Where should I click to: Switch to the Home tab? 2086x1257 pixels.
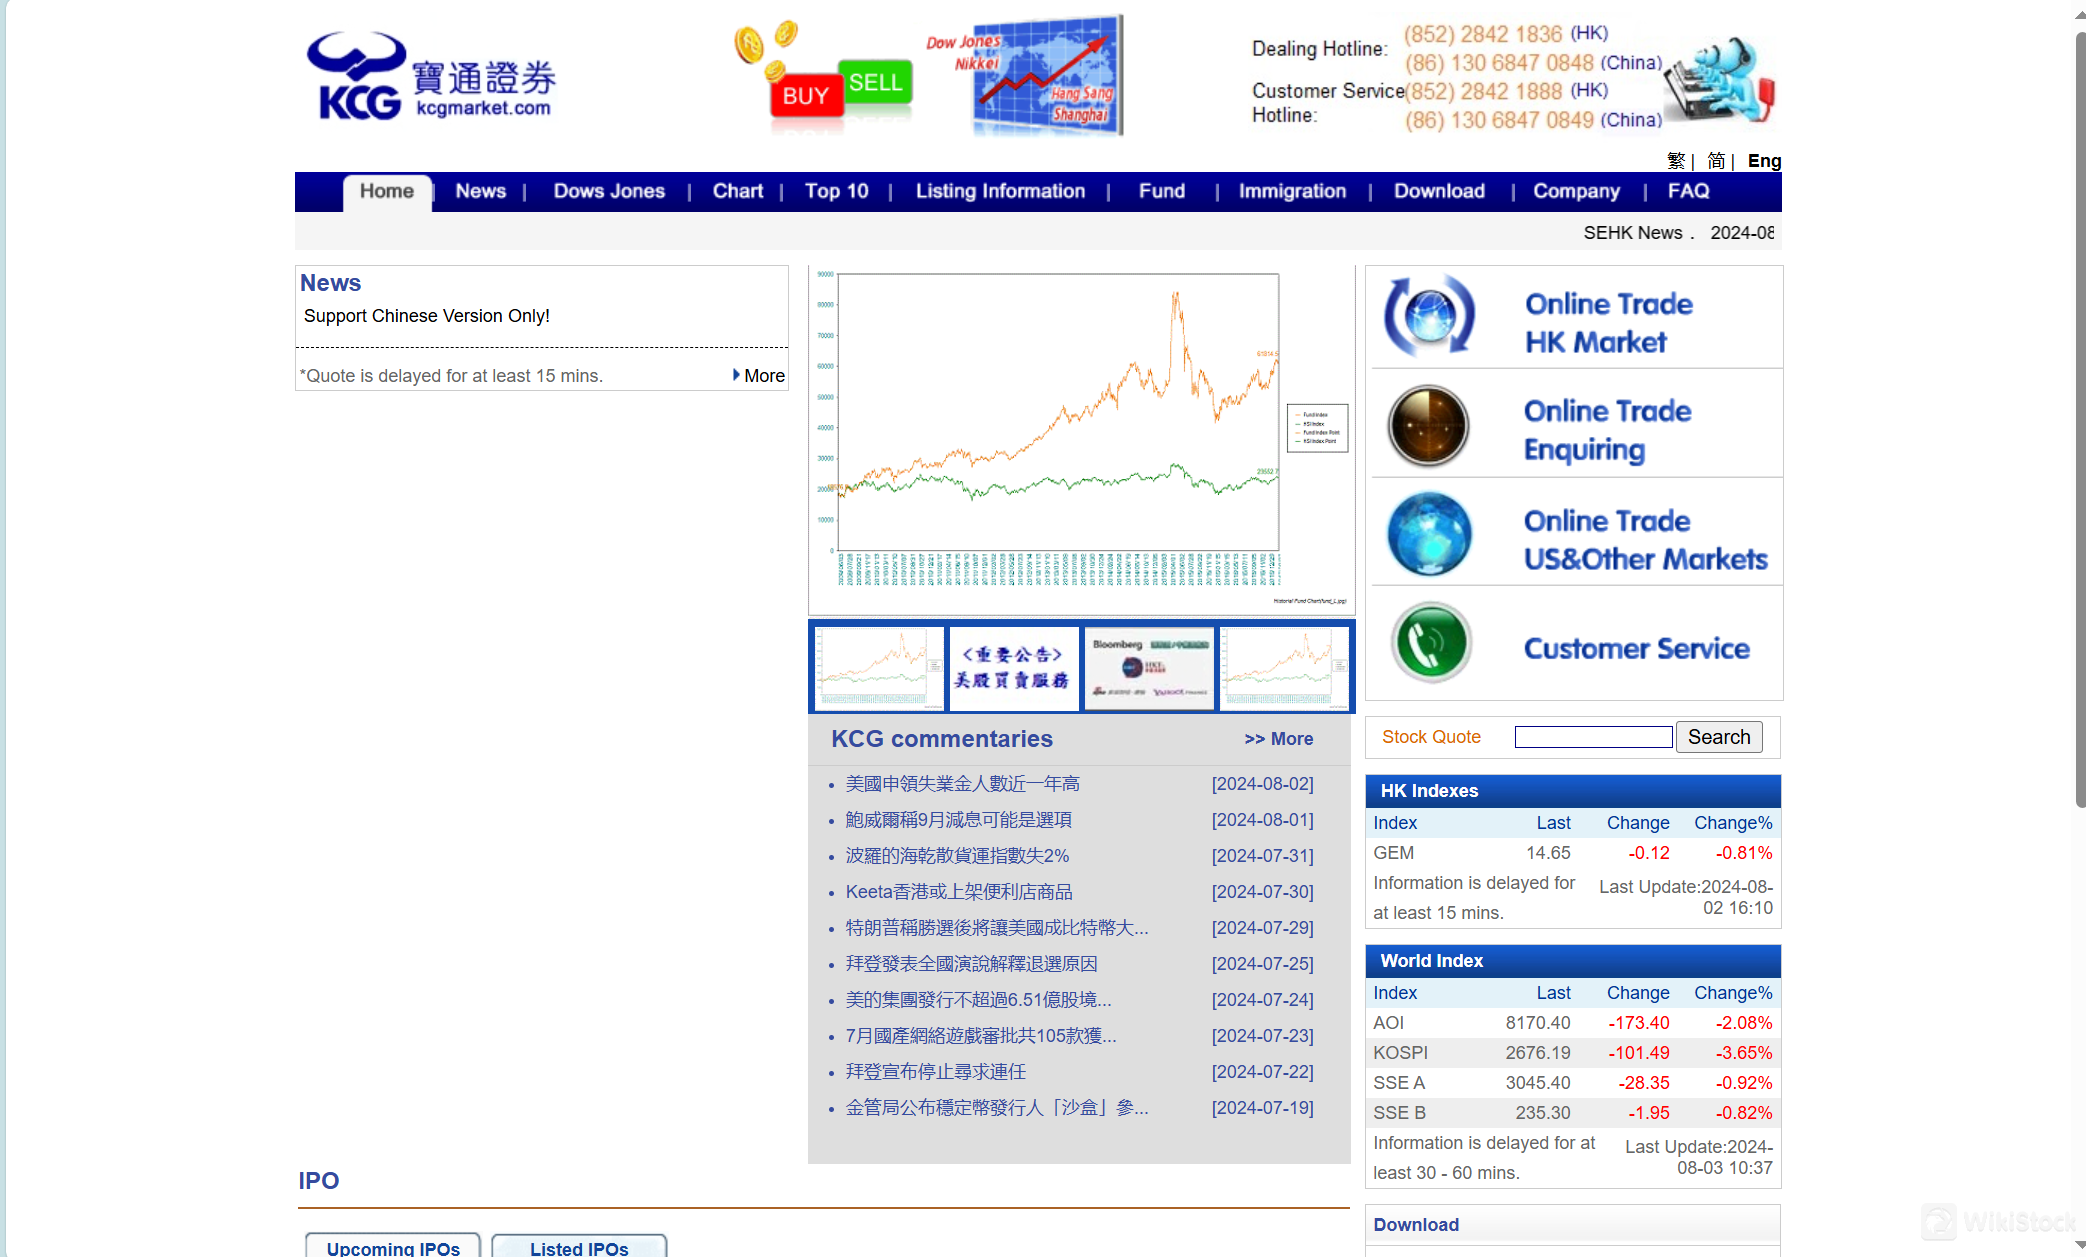pyautogui.click(x=387, y=191)
